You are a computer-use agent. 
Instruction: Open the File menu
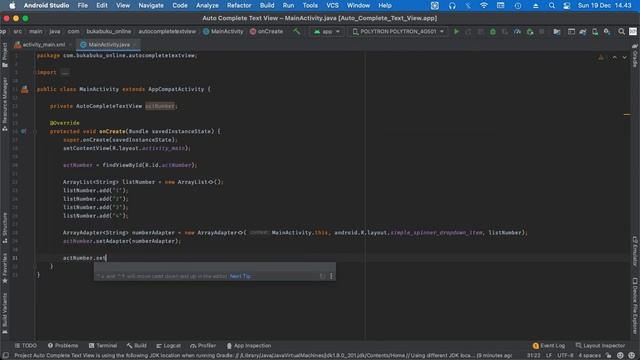point(82,5)
